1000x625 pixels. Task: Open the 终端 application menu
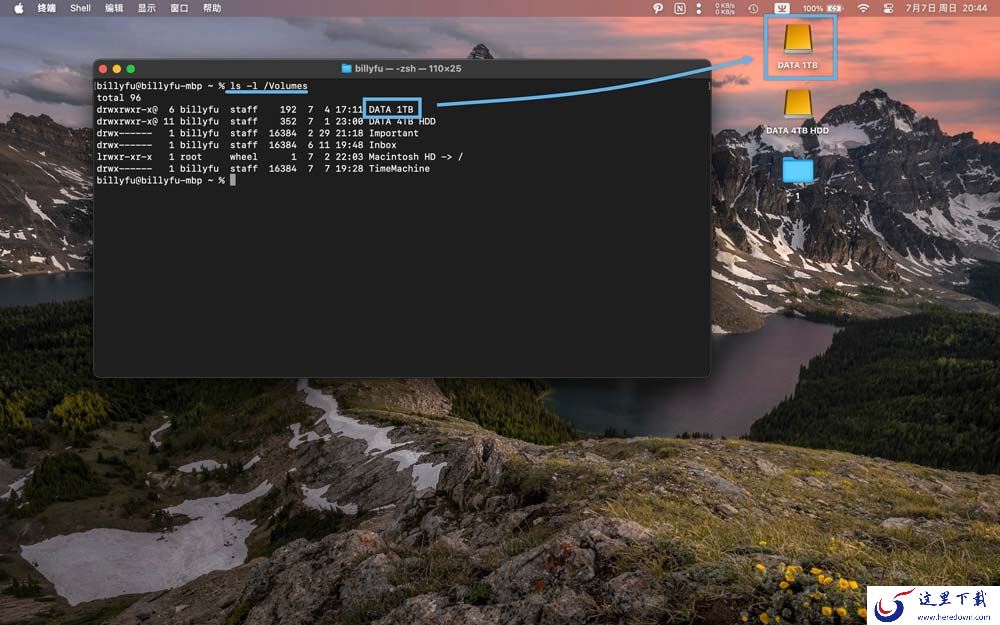tap(46, 8)
